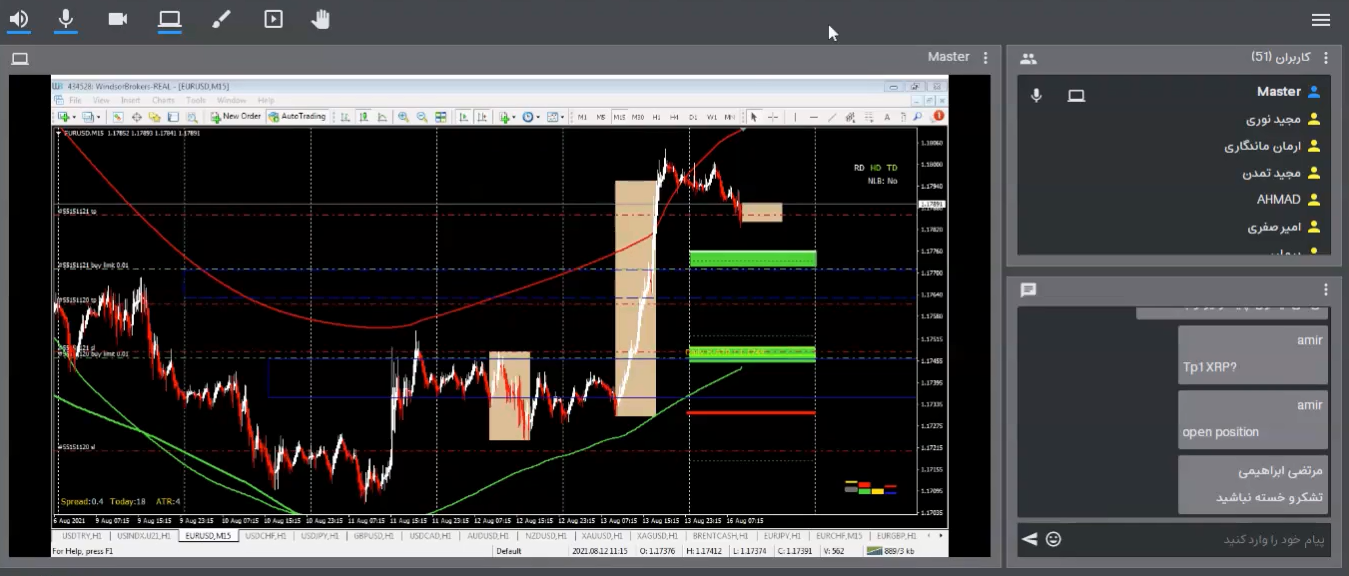Click the media play file icon
Screen dimensions: 1349x576
tap(273, 19)
